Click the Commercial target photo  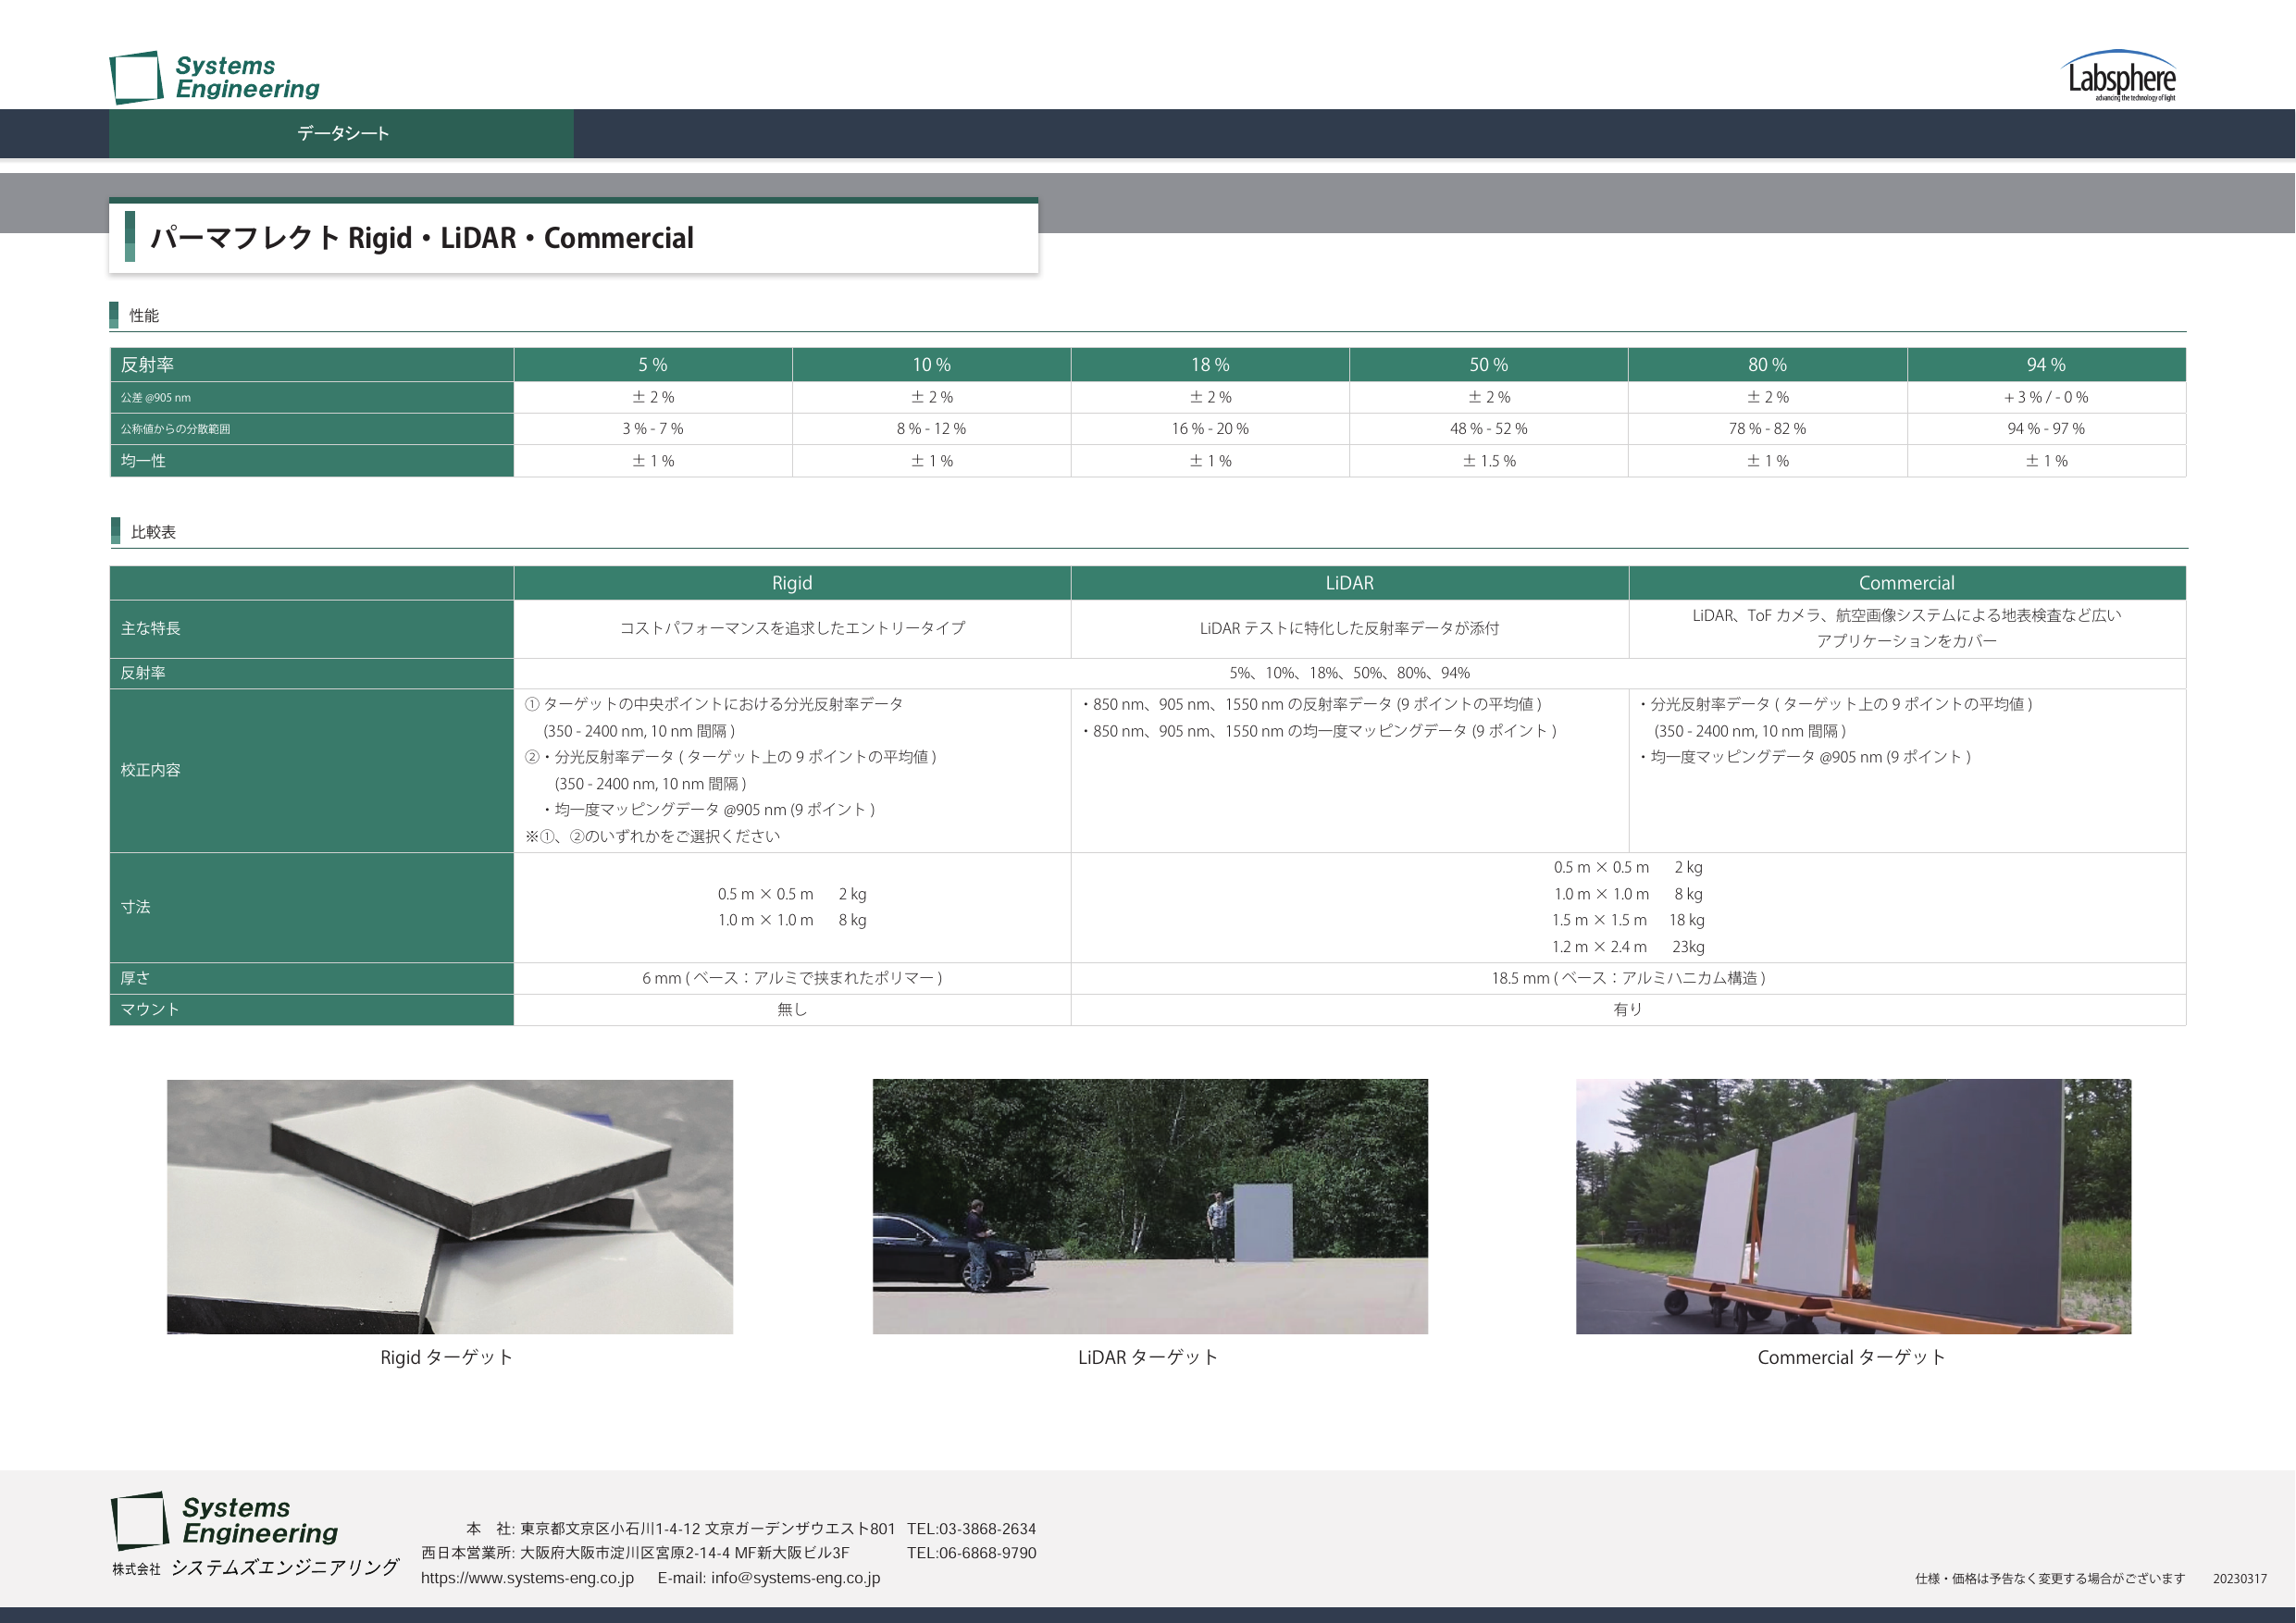tap(1852, 1205)
